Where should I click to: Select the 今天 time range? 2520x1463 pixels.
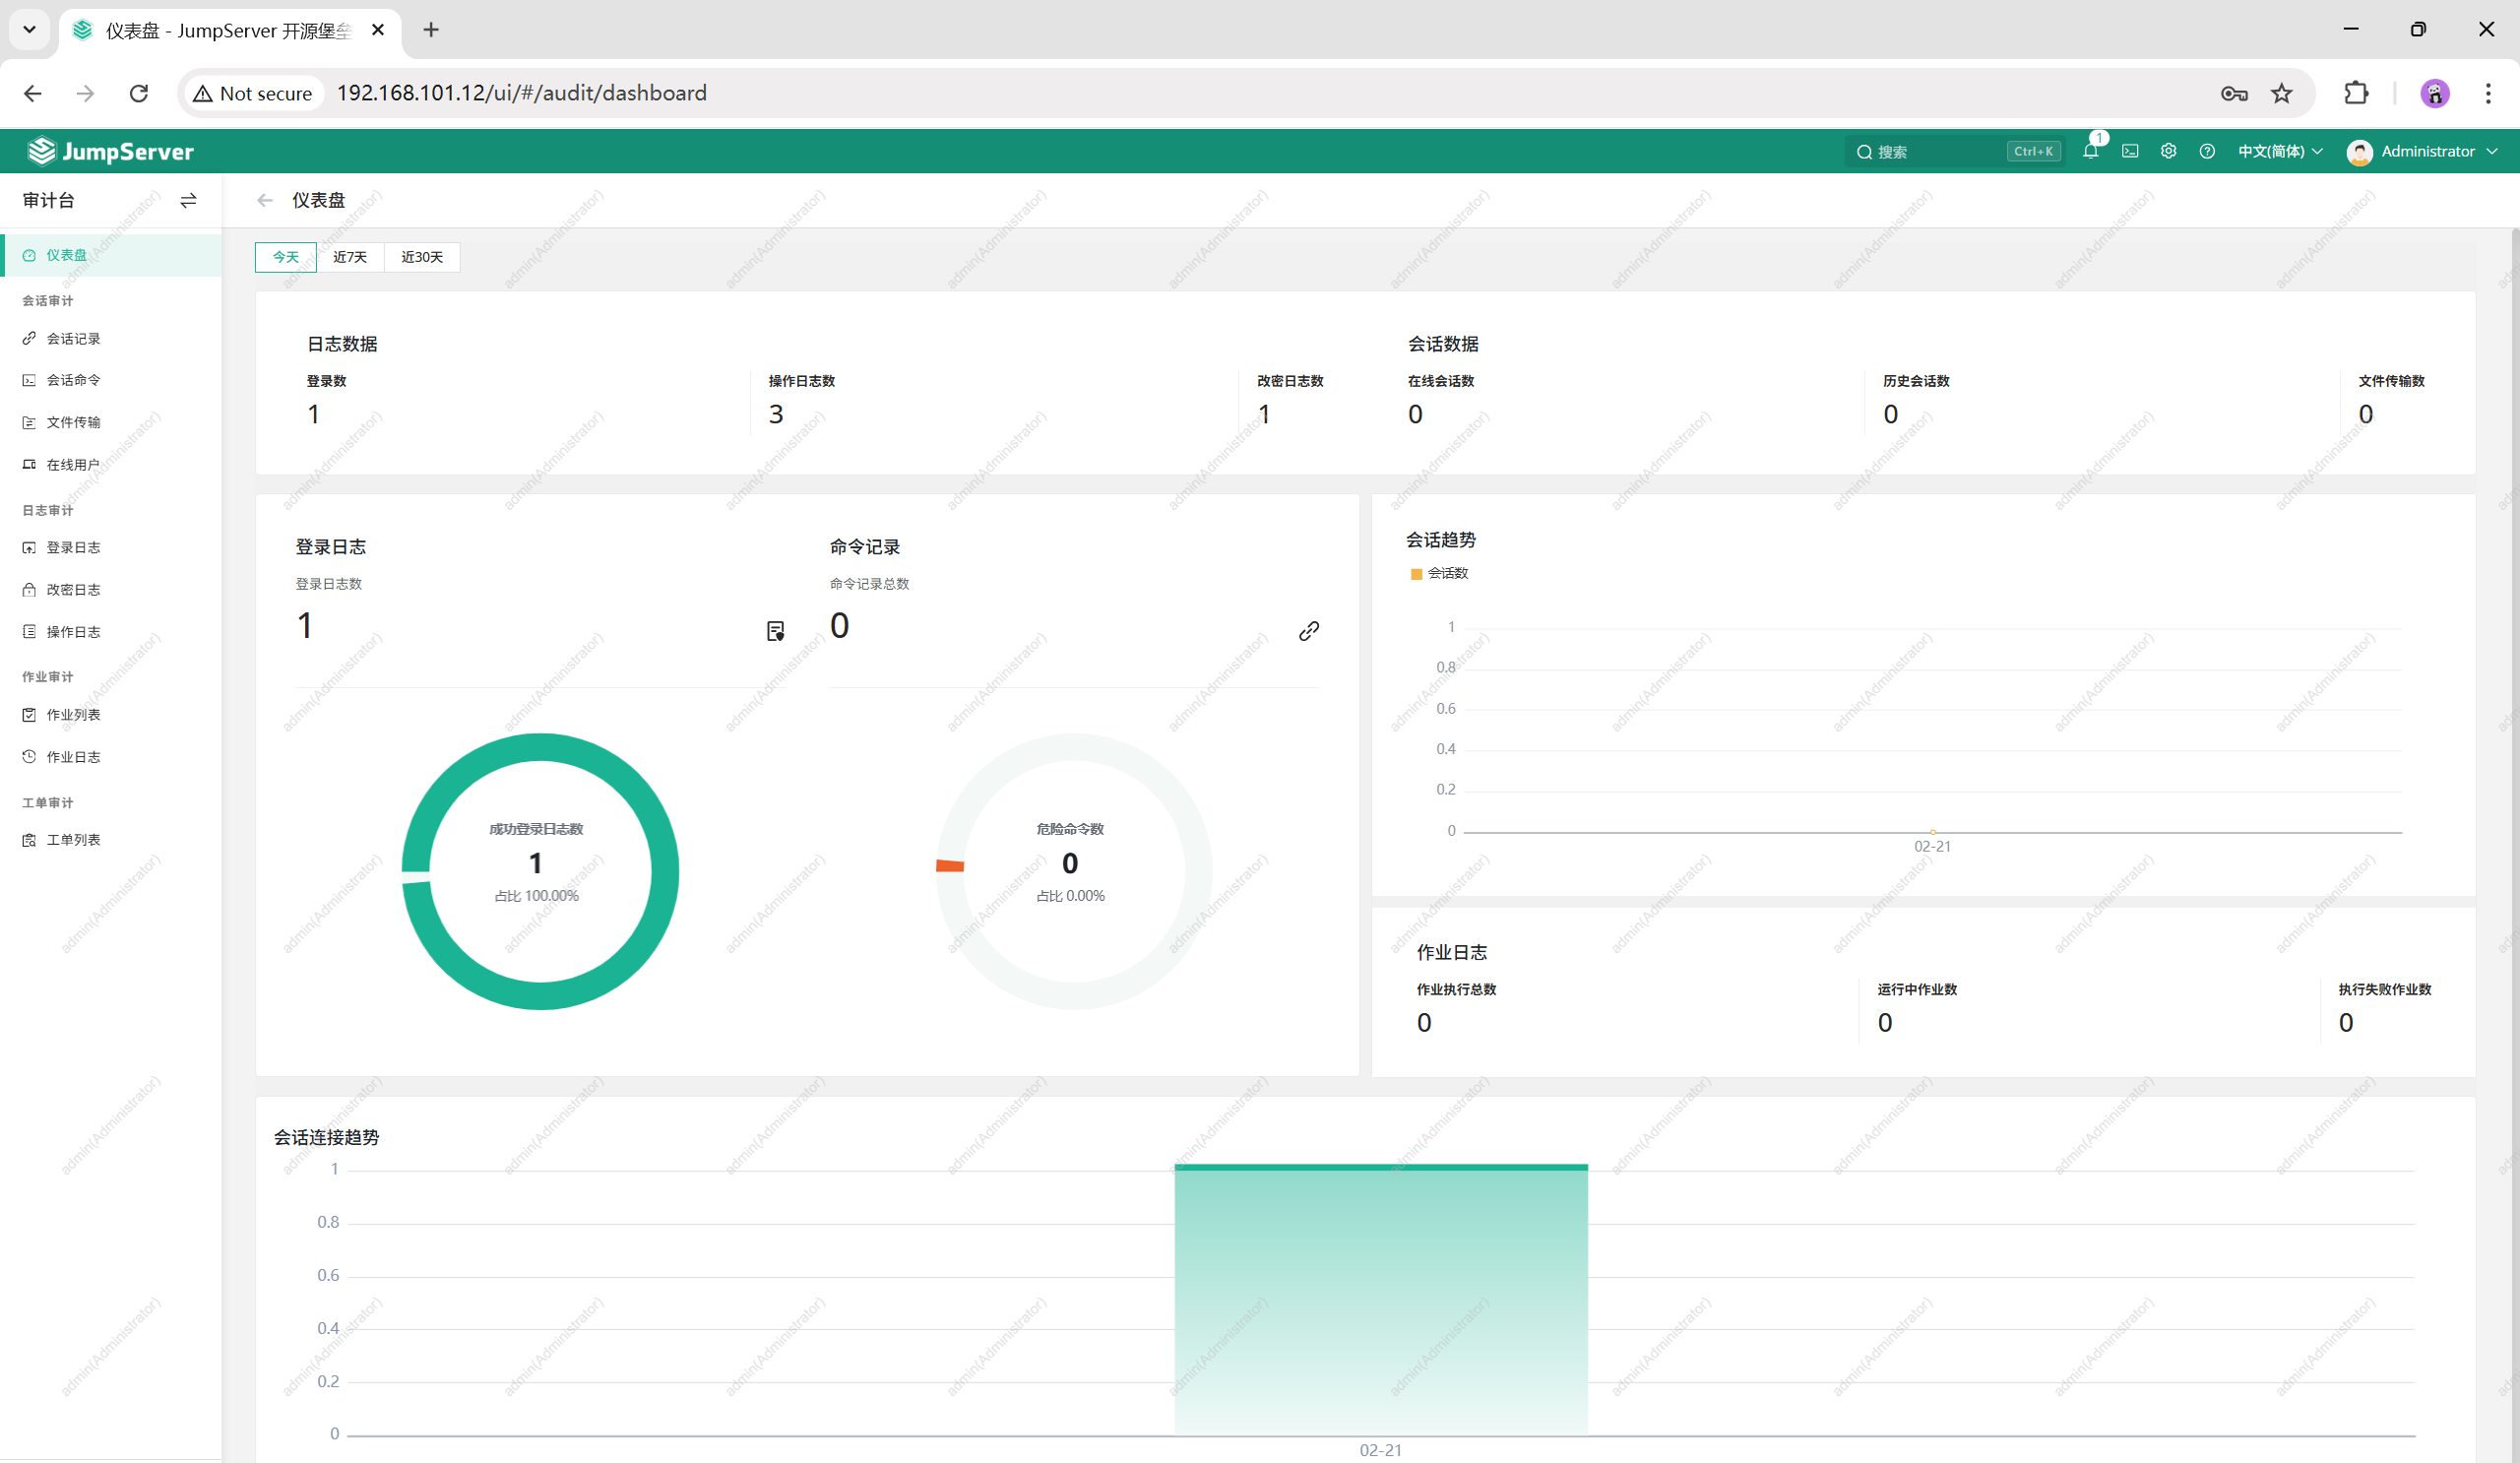coord(286,257)
